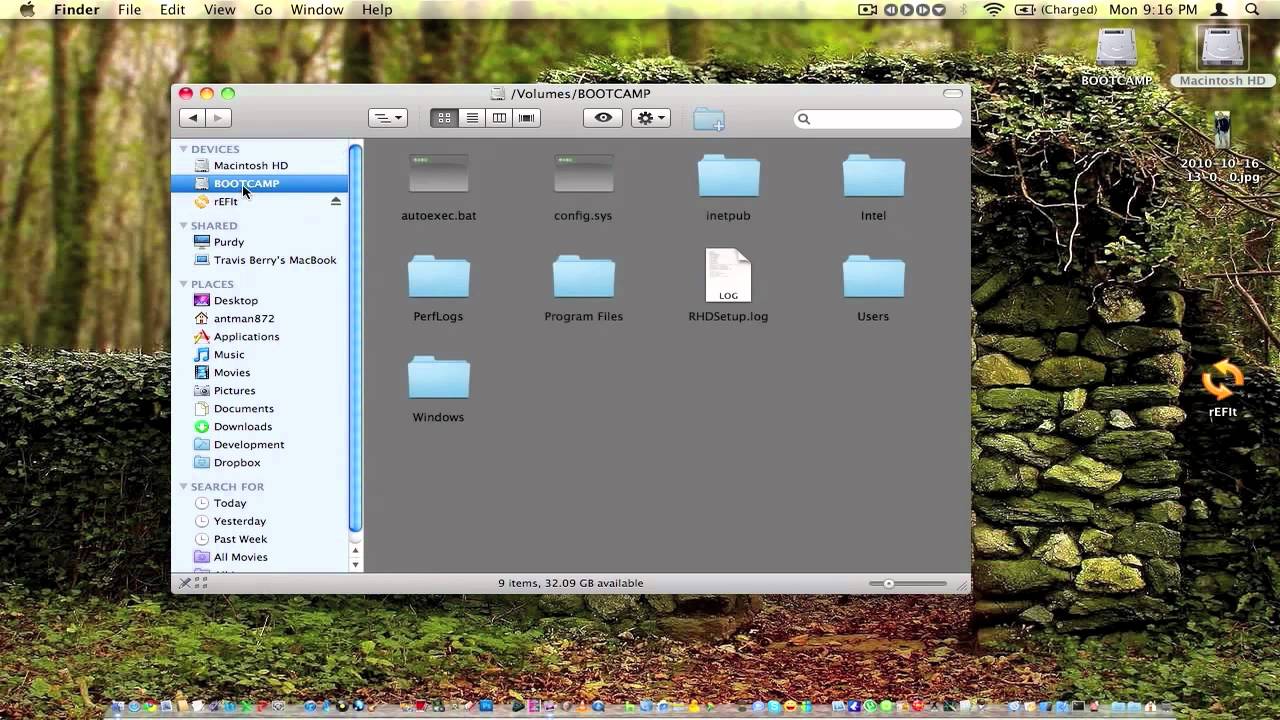Image resolution: width=1280 pixels, height=720 pixels.
Task: Open the Go menu
Action: 263,10
